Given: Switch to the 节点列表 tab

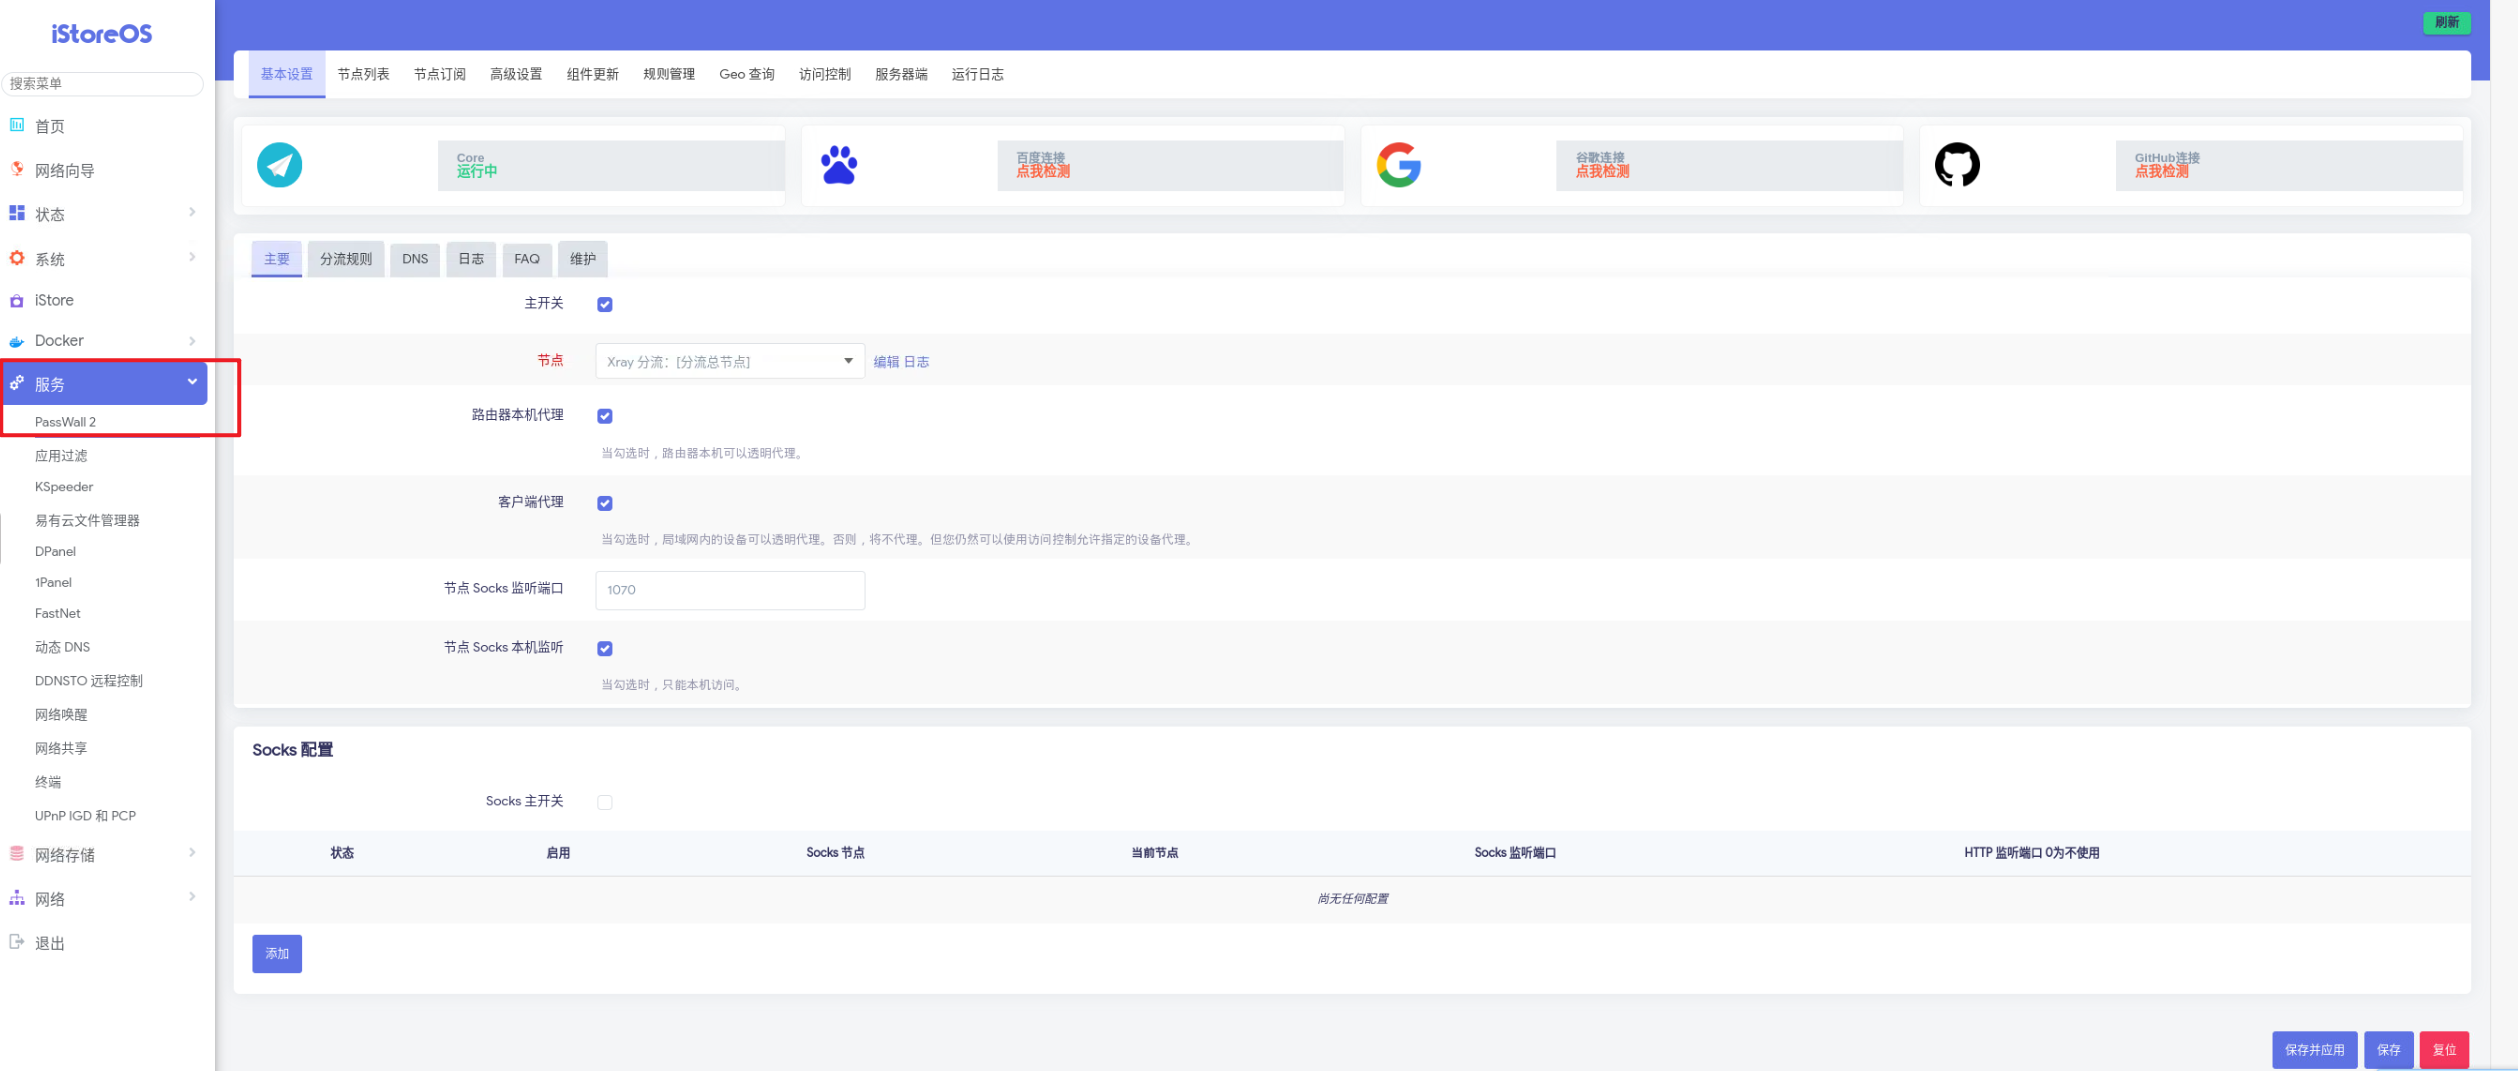Looking at the screenshot, I should tap(363, 74).
